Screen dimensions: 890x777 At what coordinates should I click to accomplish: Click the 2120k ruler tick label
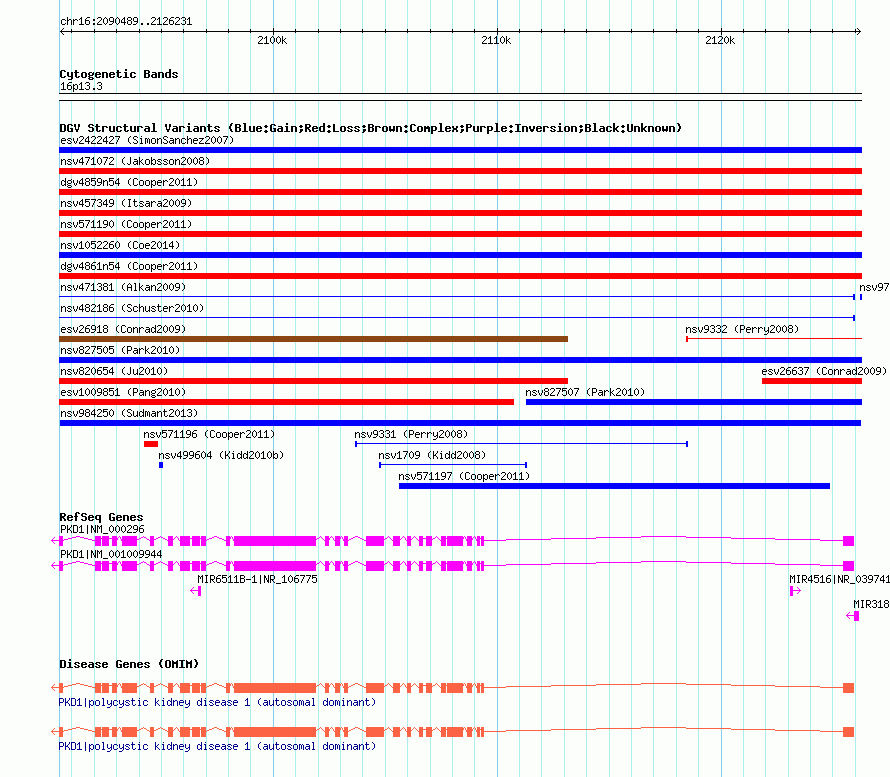(720, 40)
